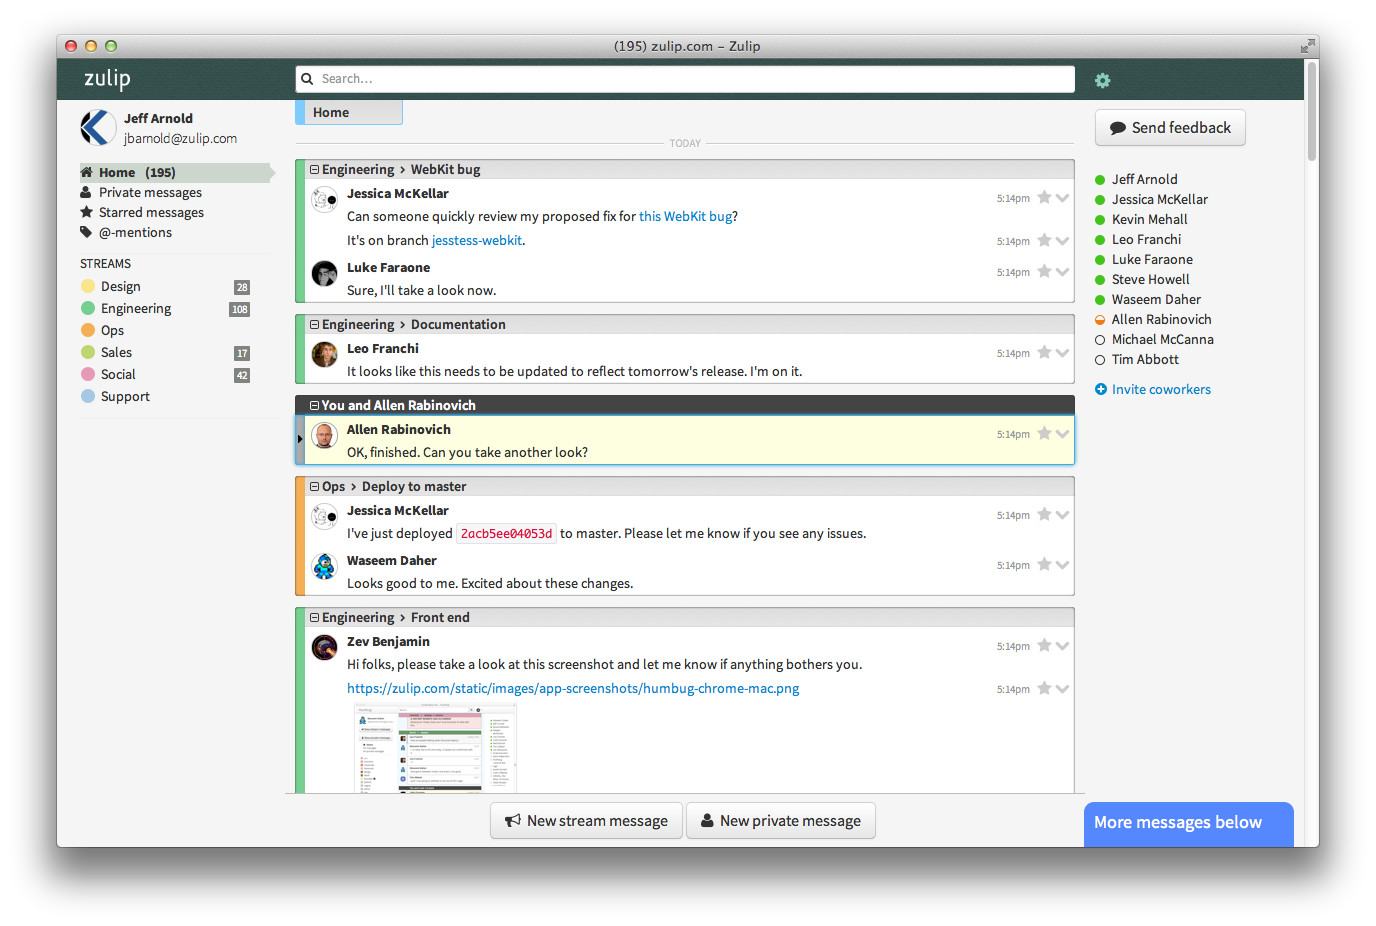Collapse the Engineering > Documentation thread
This screenshot has height=926, width=1376.
314,325
